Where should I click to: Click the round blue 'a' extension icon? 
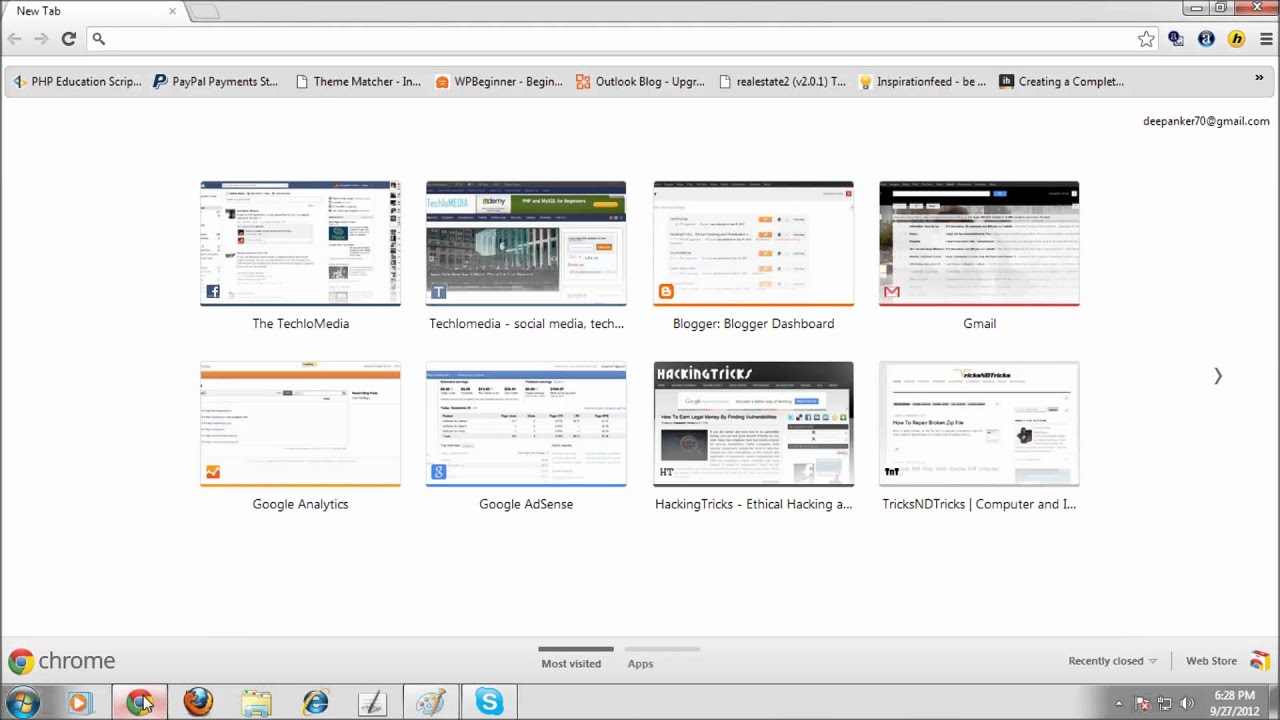1207,39
